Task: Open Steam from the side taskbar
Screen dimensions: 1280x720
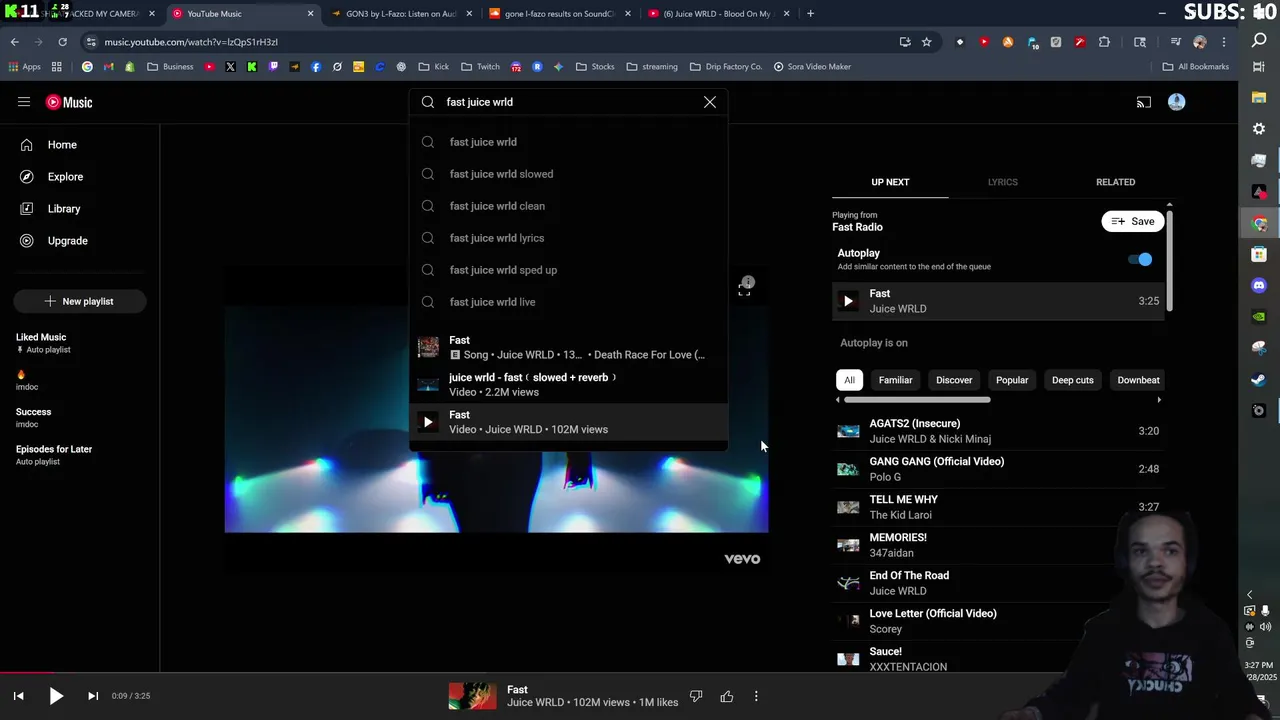Action: (x=1259, y=380)
